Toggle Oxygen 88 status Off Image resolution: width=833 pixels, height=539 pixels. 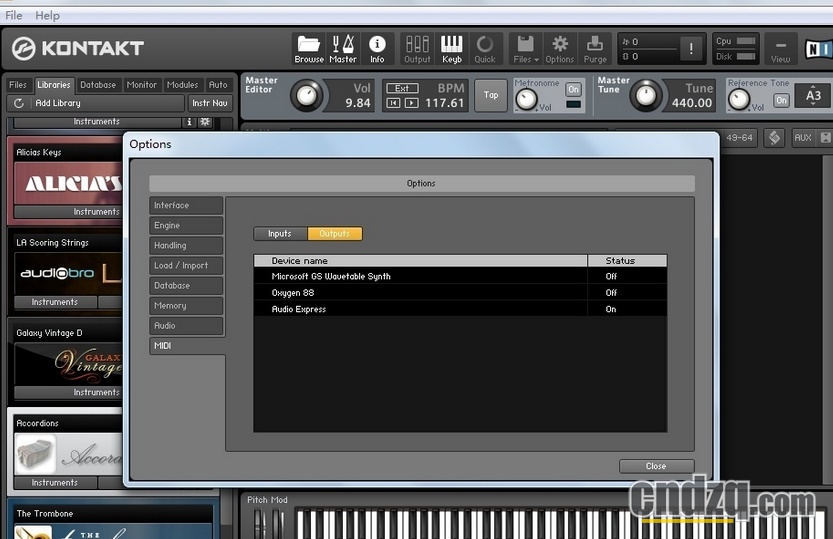tap(611, 293)
